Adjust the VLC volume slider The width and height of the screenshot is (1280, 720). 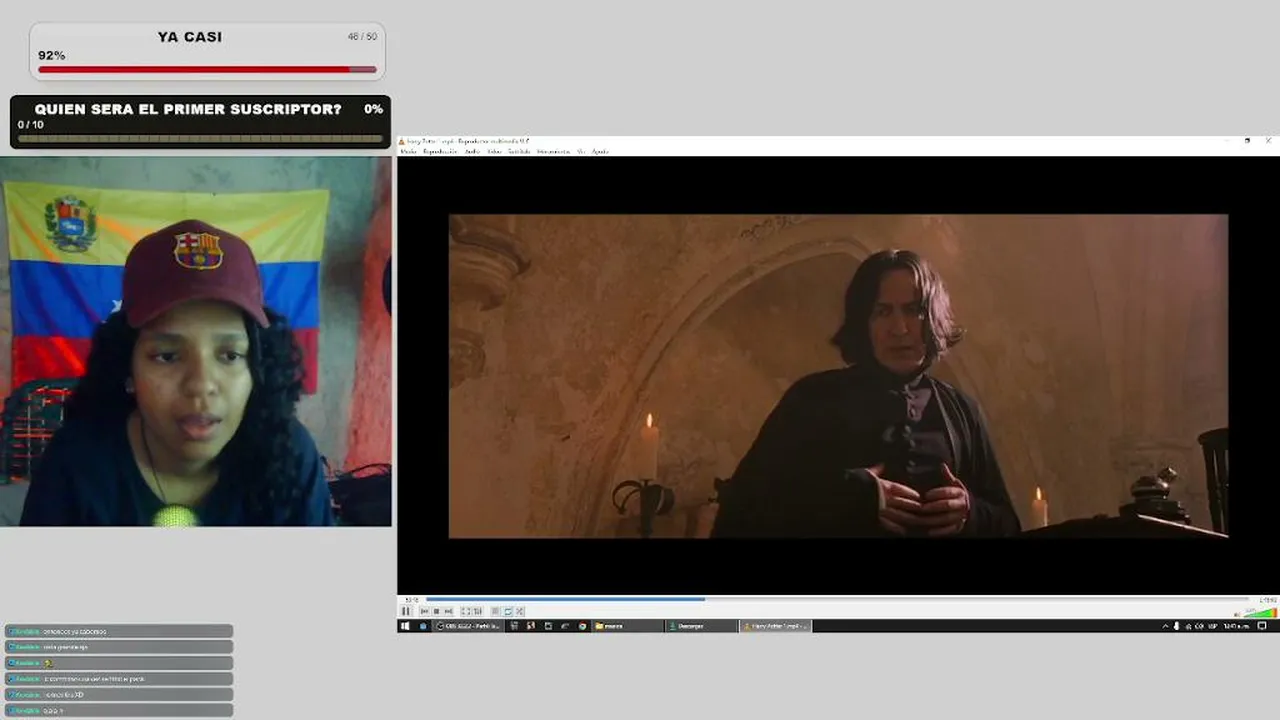click(x=1260, y=612)
